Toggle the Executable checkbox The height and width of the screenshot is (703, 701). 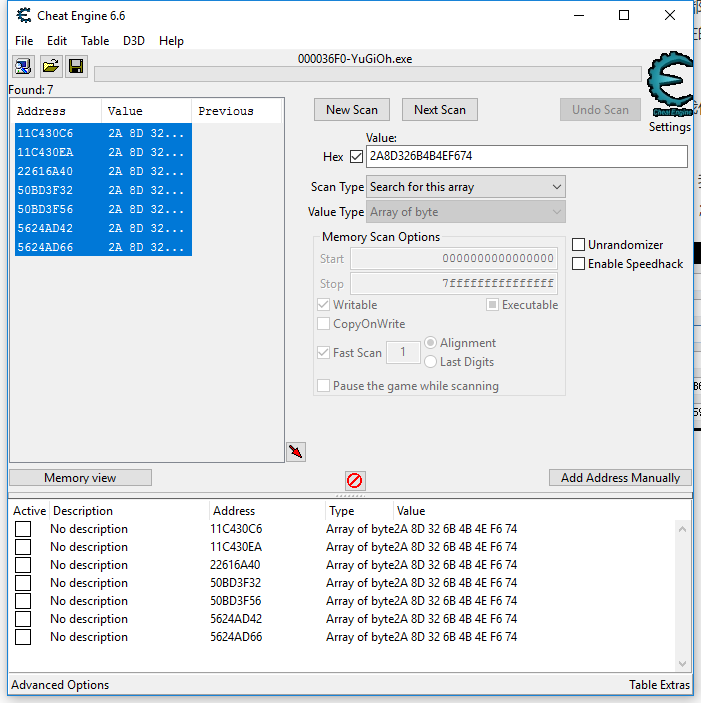pos(492,305)
